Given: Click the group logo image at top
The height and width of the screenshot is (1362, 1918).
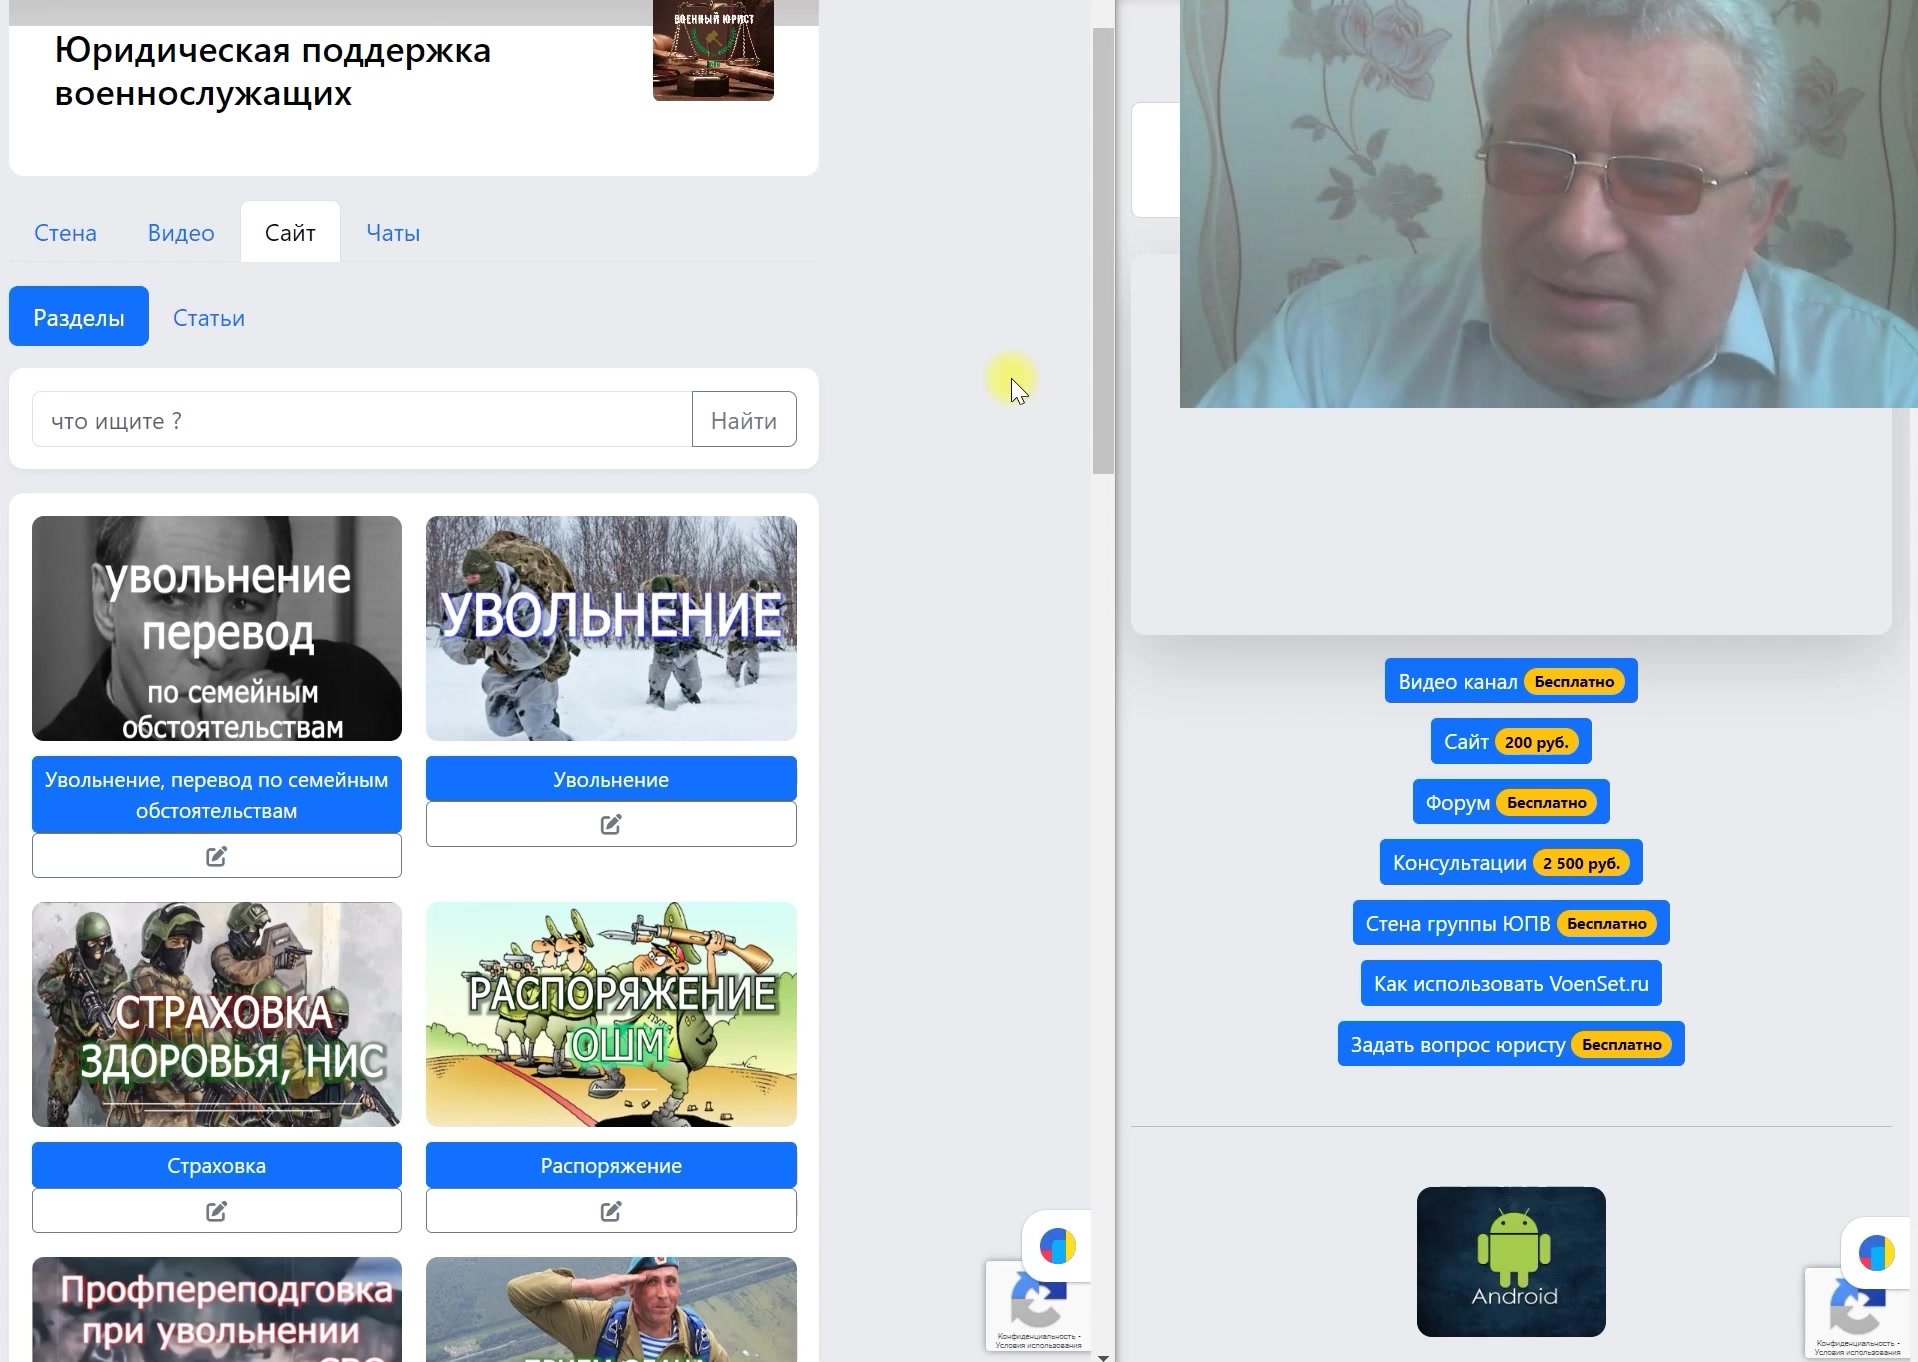Looking at the screenshot, I should [713, 50].
